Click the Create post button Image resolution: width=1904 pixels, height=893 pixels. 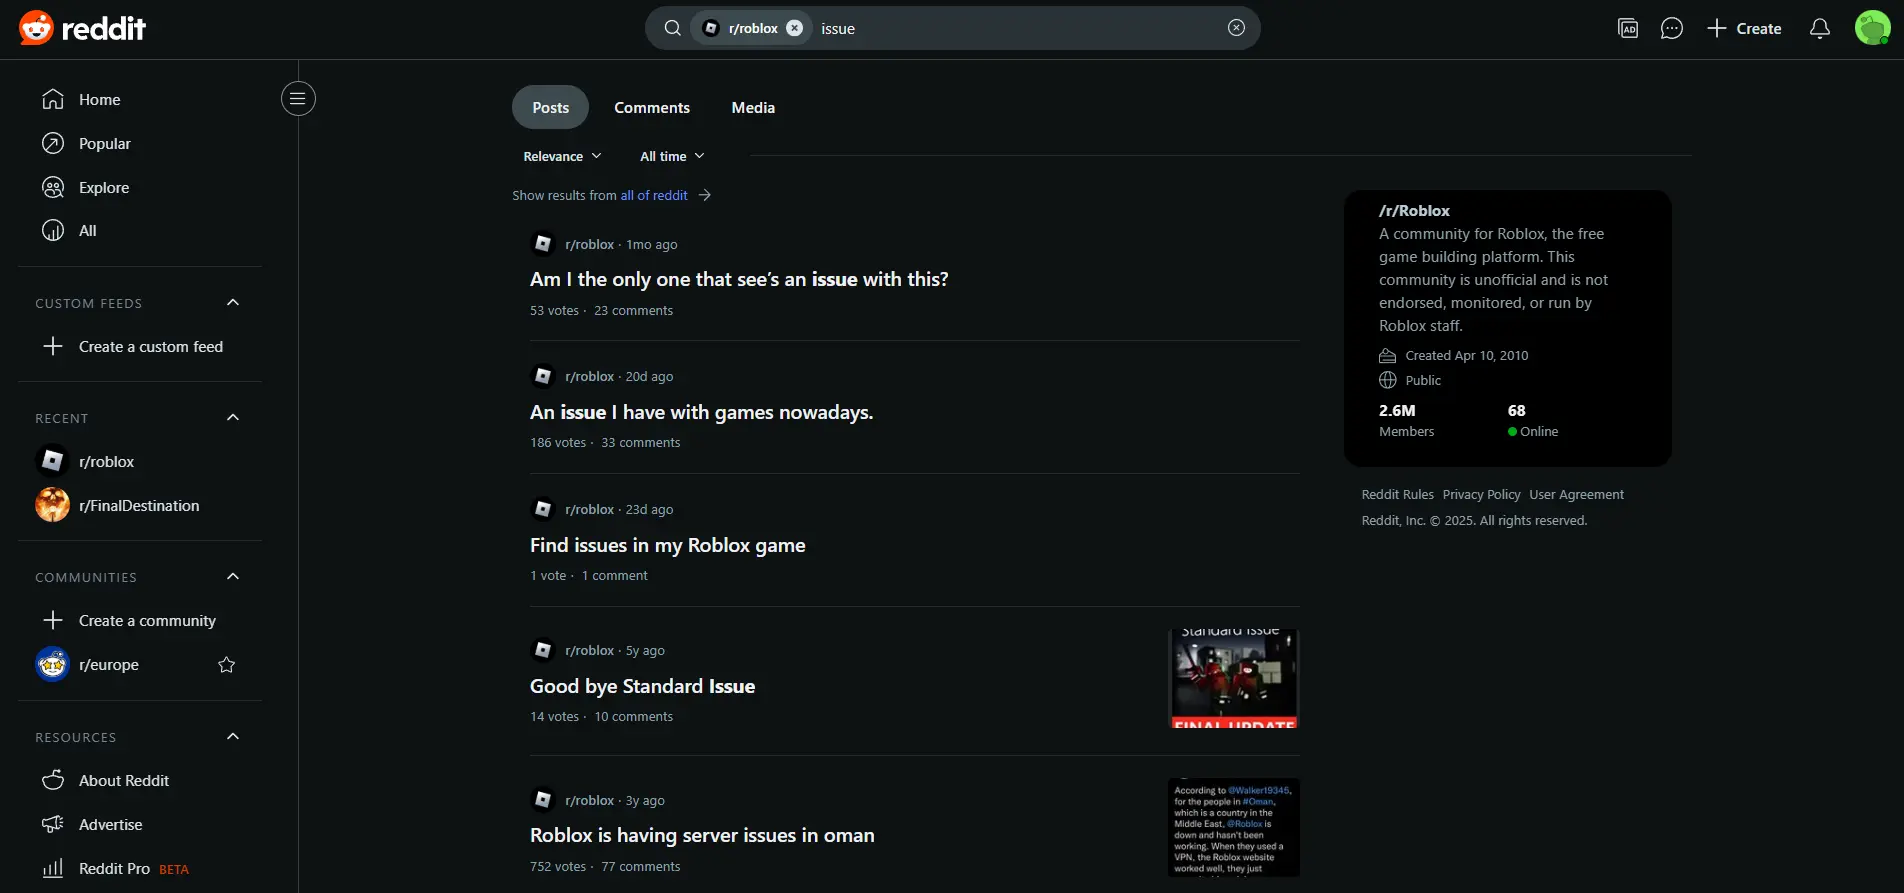tap(1744, 28)
